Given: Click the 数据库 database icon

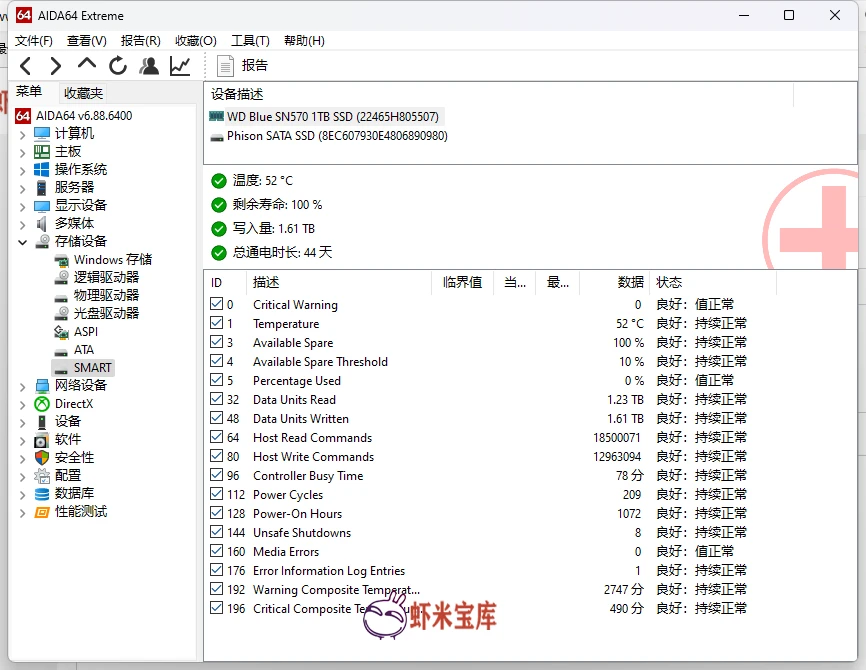Looking at the screenshot, I should [x=42, y=494].
